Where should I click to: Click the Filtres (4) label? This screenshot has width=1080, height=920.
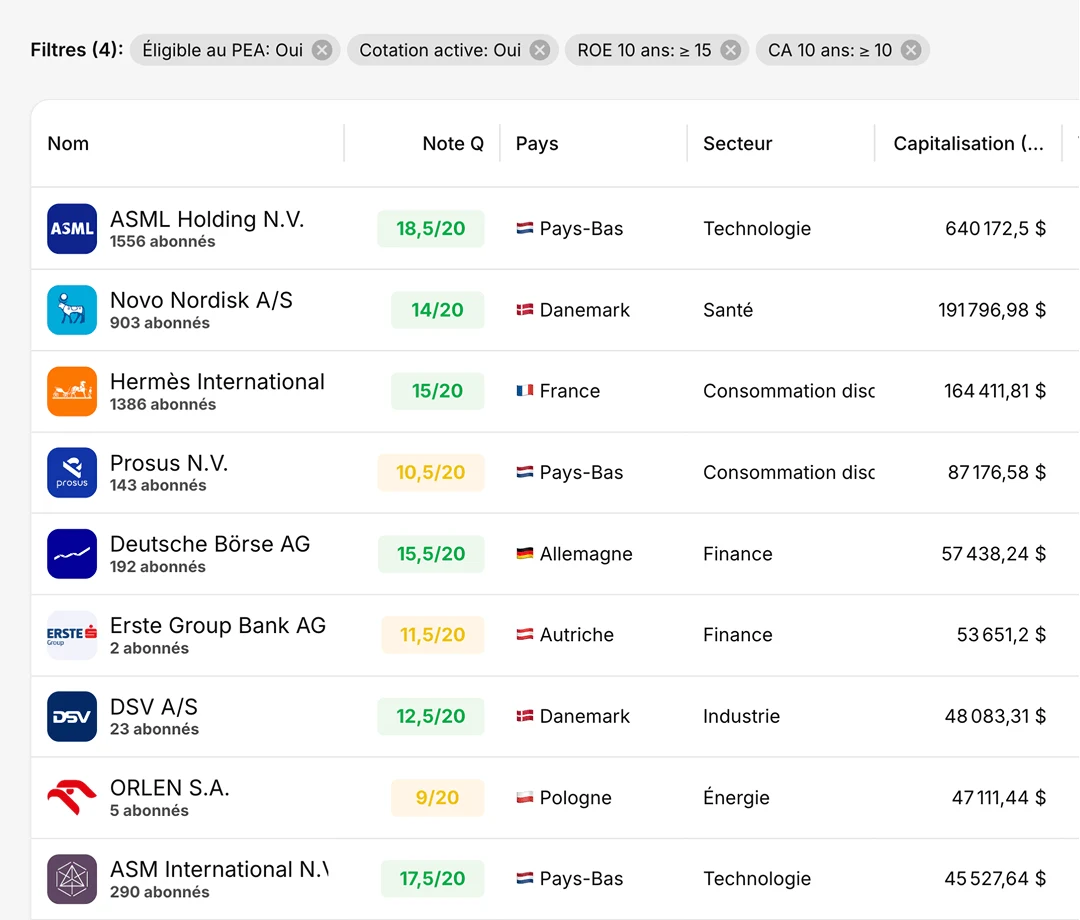(x=77, y=50)
